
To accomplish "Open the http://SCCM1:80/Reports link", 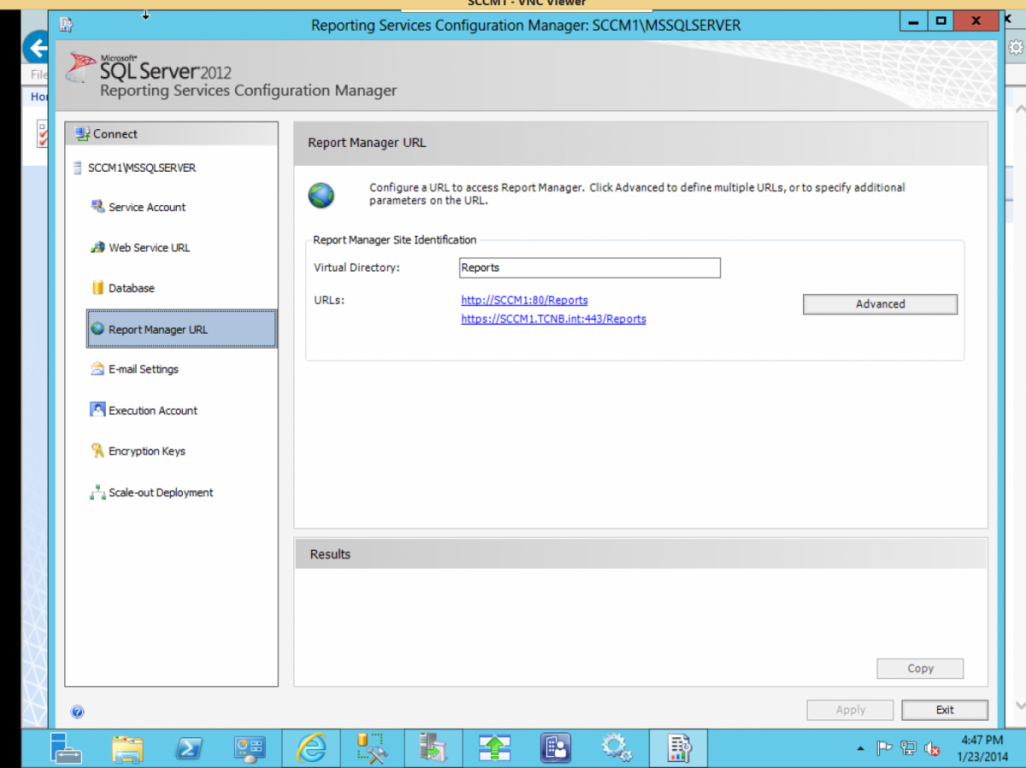I will [524, 300].
